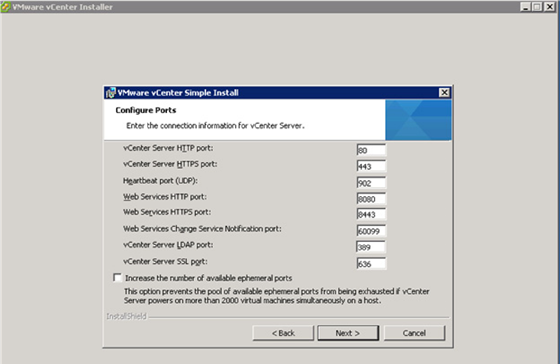Click the Heartbeat port (UDP) label

[x=160, y=181]
